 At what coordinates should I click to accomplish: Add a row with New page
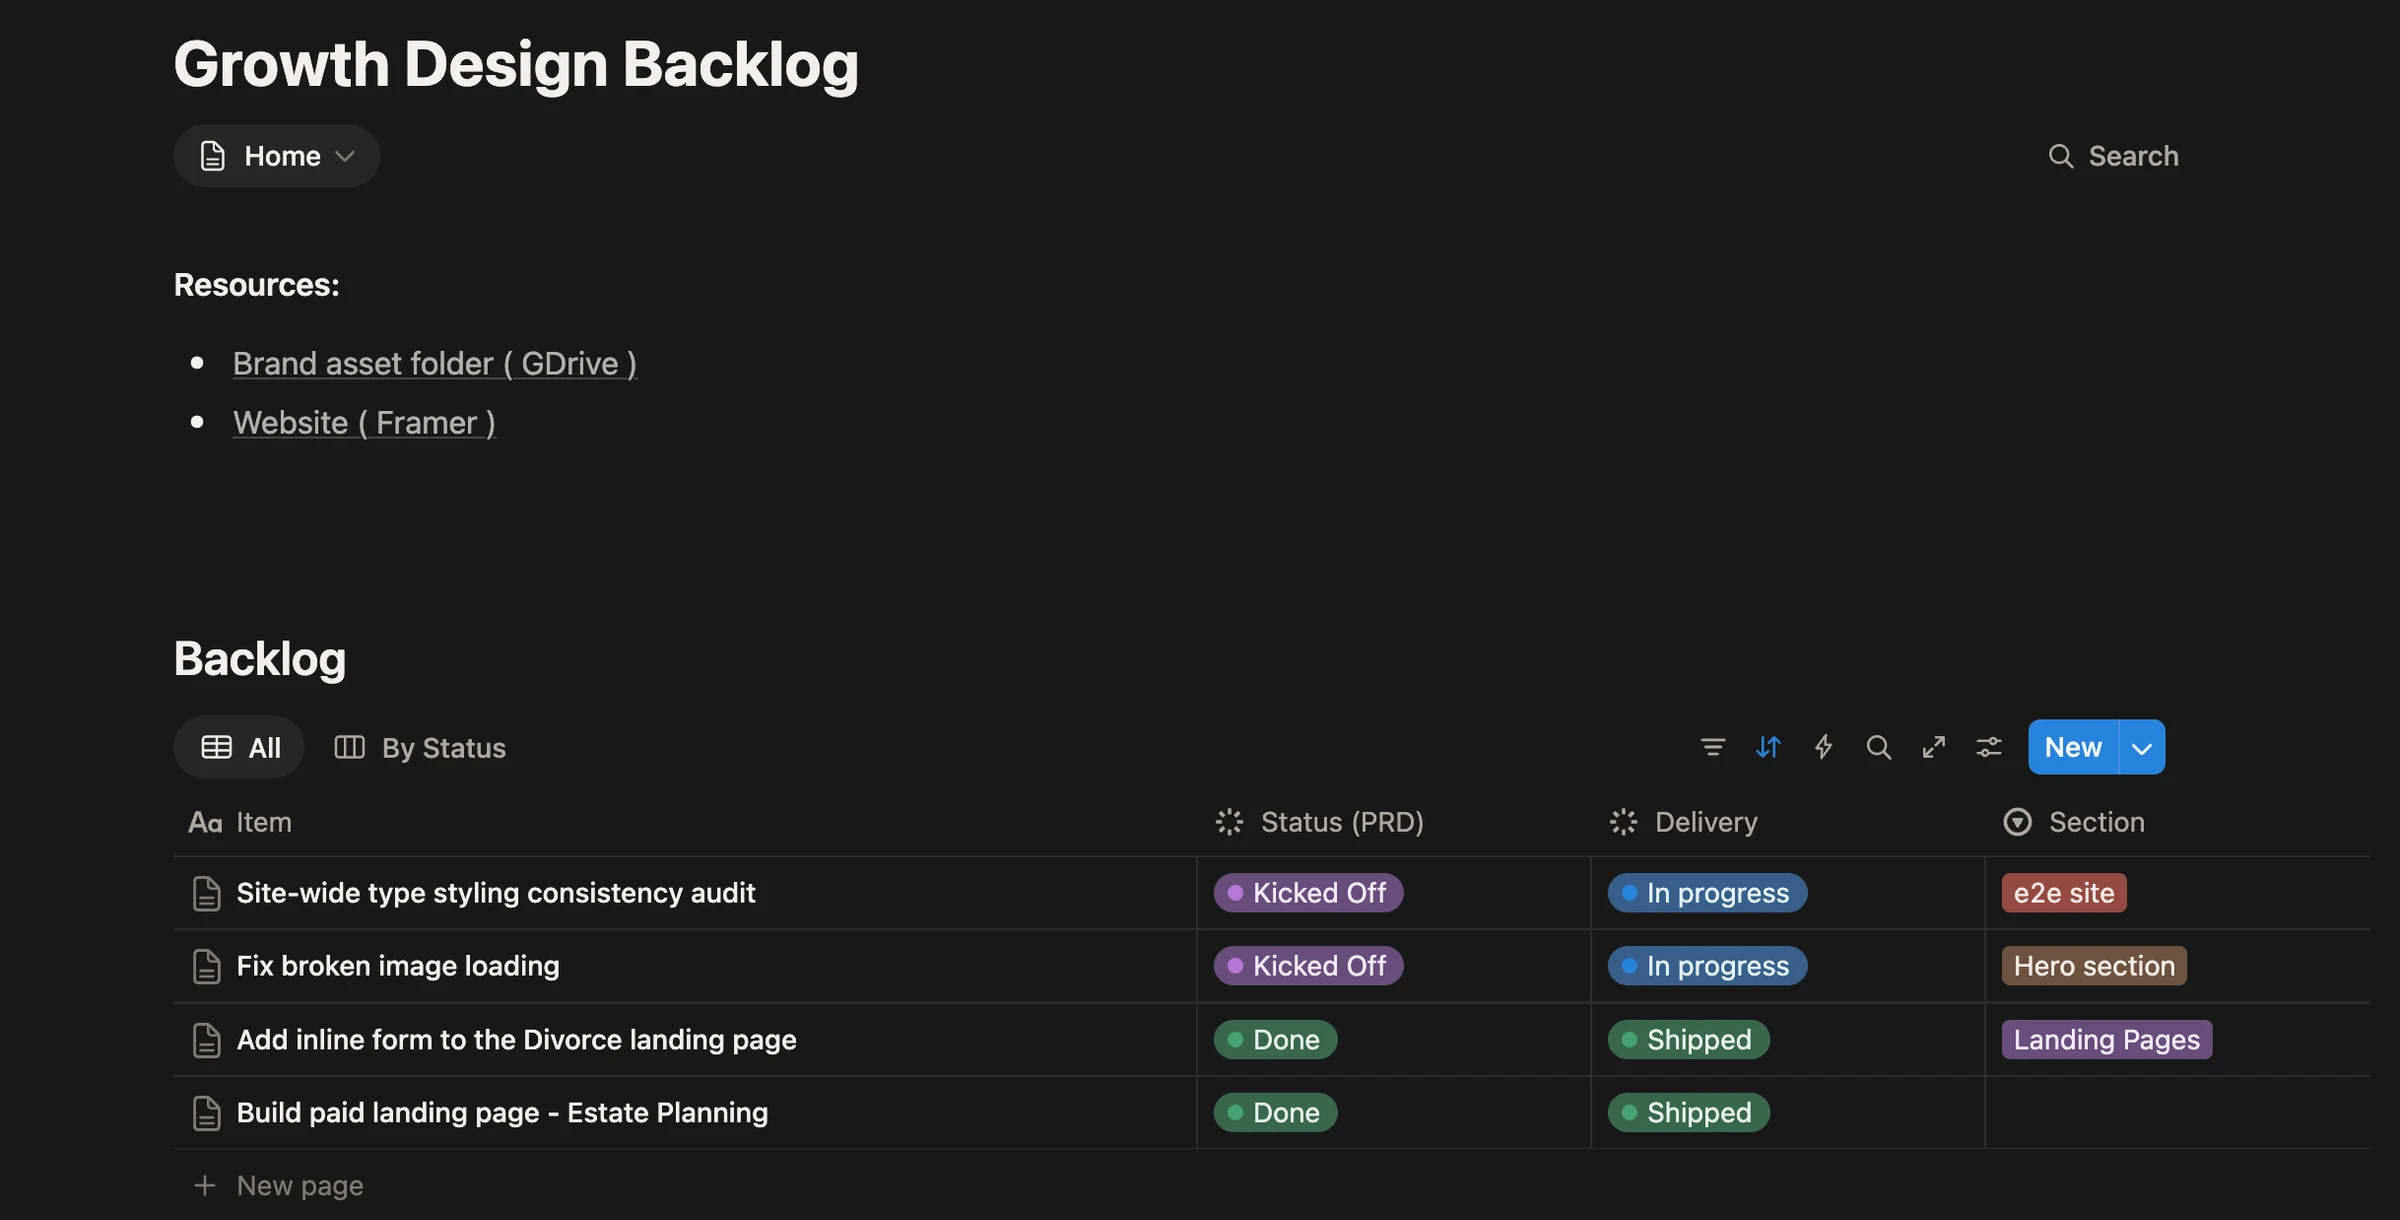tap(279, 1185)
